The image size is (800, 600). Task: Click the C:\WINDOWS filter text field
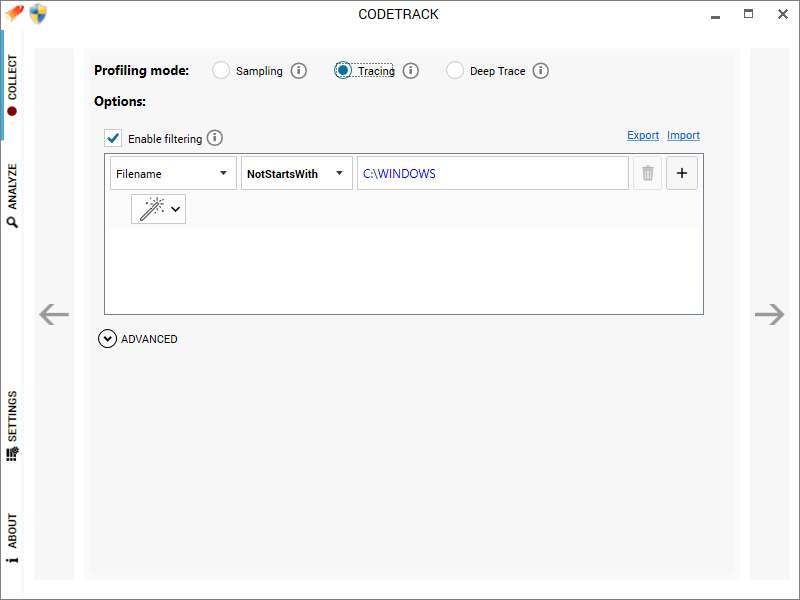(493, 173)
